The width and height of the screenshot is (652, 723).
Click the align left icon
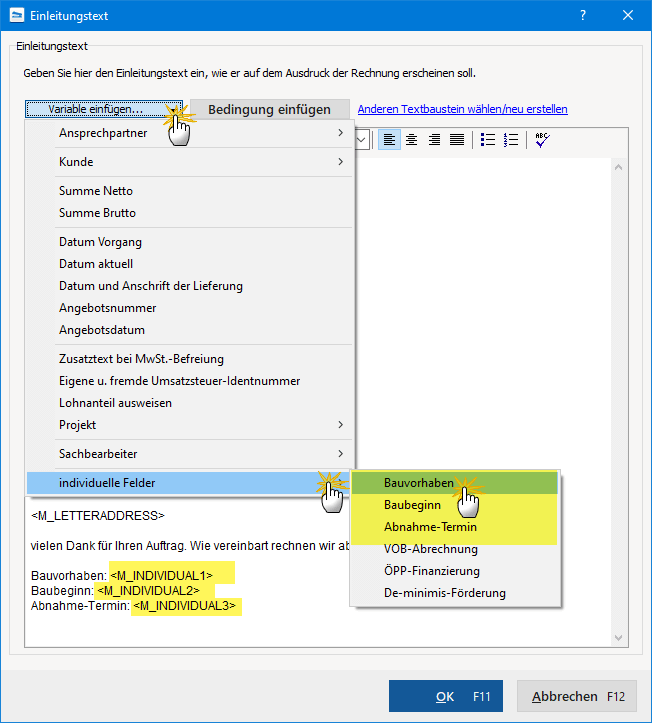[x=389, y=140]
